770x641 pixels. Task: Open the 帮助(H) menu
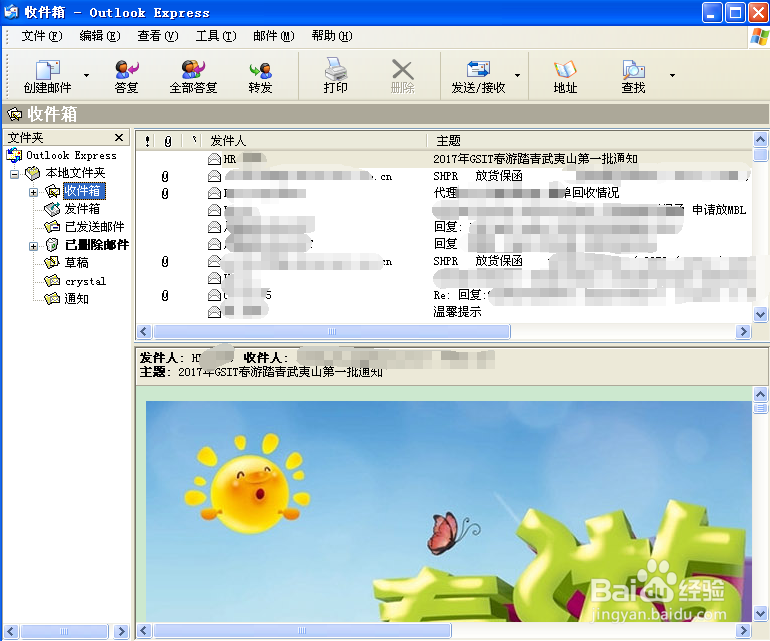(x=332, y=36)
